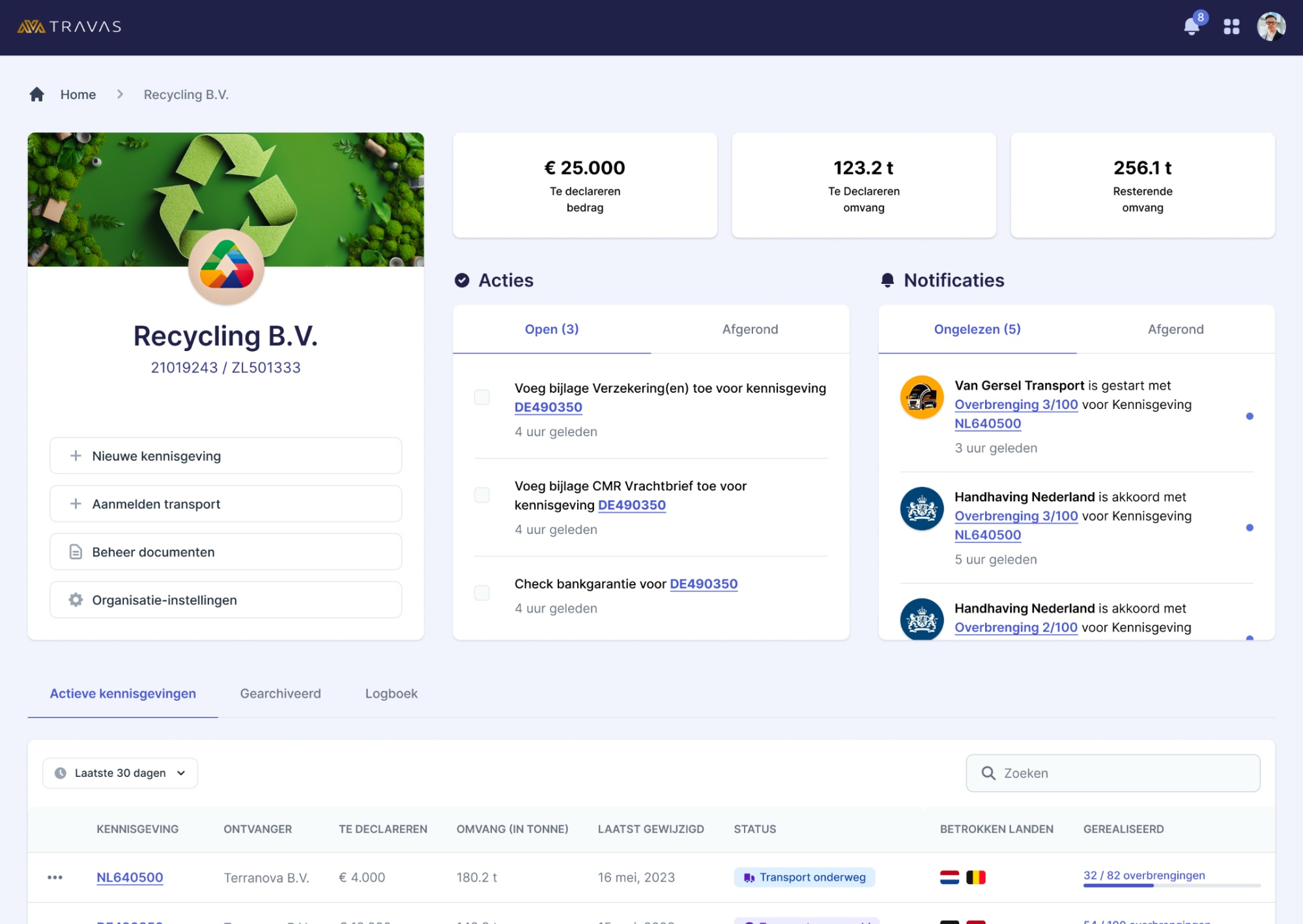1316x924 pixels.
Task: Open the Laatste 30 dagen dropdown
Action: tap(121, 780)
